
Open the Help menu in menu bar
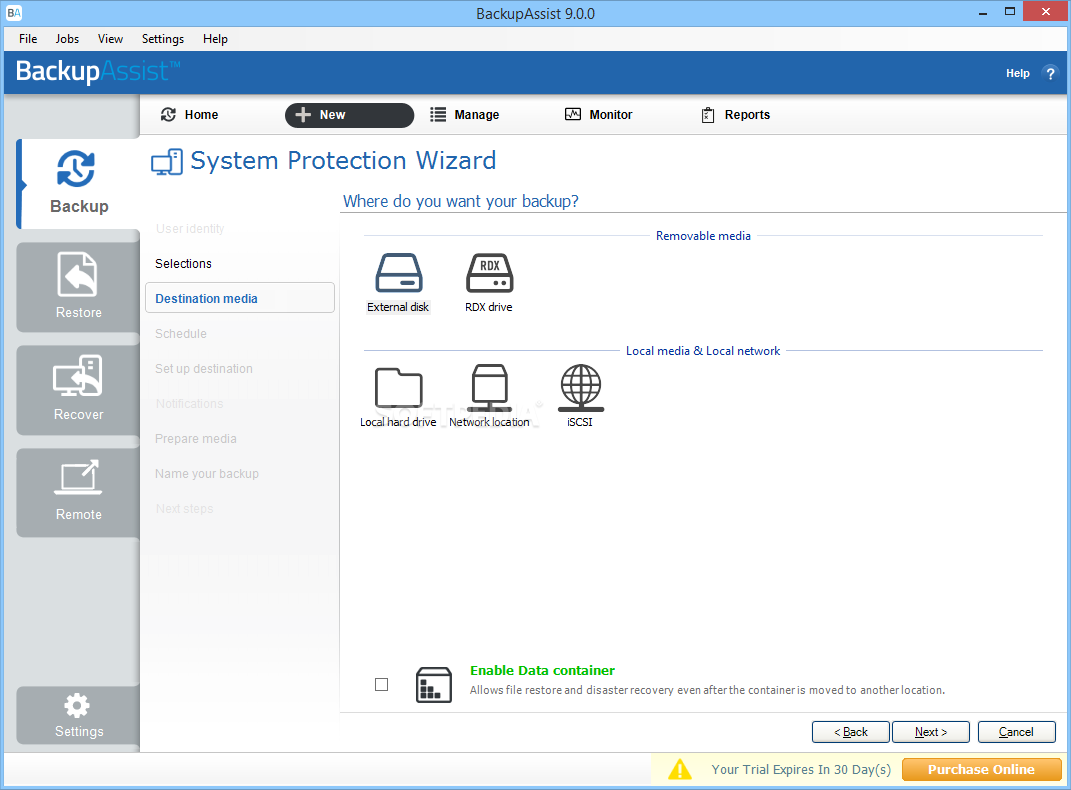[215, 39]
